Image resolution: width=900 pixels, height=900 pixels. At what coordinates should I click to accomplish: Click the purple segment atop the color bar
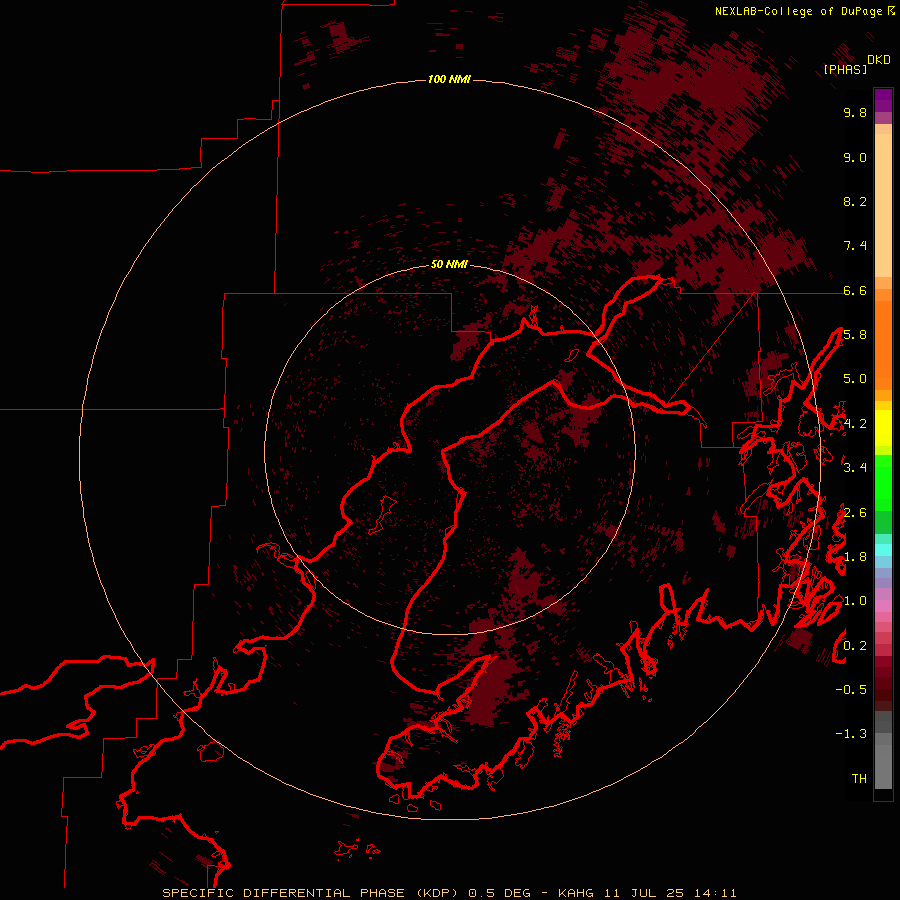coord(883,100)
